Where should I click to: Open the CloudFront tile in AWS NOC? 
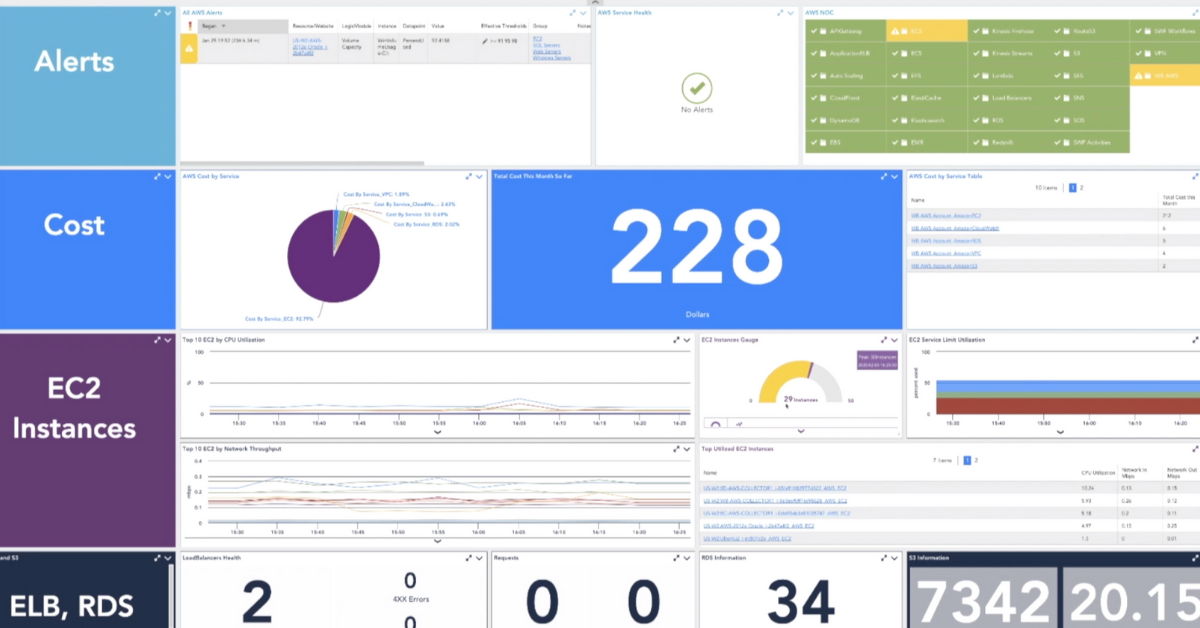pos(844,98)
